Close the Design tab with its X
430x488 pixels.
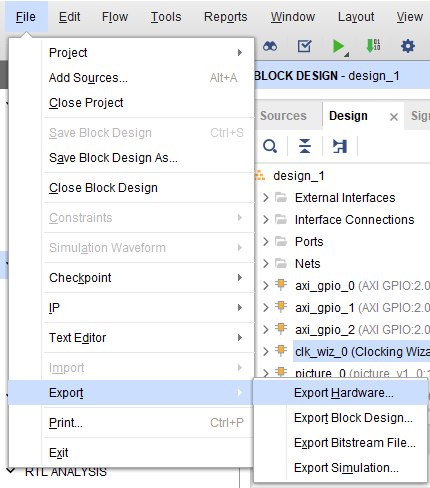pos(394,117)
